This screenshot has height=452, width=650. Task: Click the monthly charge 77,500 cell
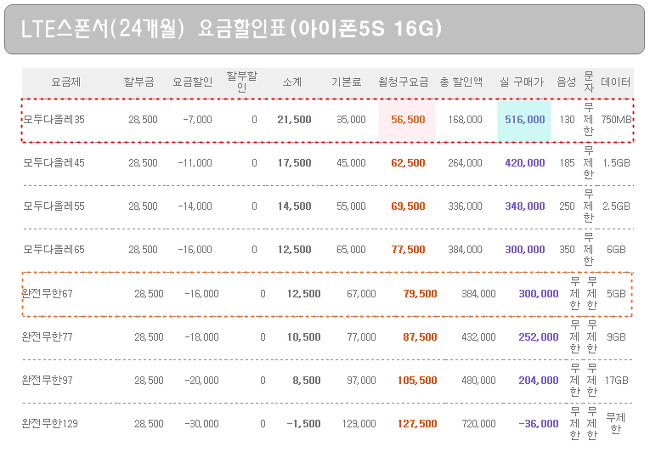408,249
